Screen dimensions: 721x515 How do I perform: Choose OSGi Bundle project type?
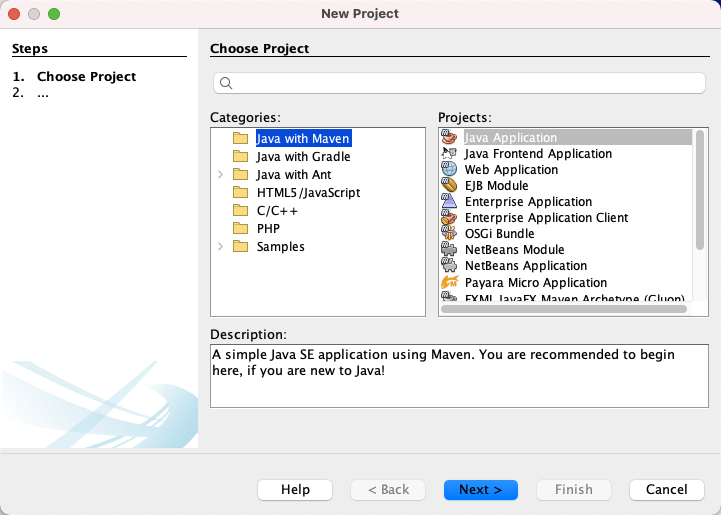coord(499,234)
